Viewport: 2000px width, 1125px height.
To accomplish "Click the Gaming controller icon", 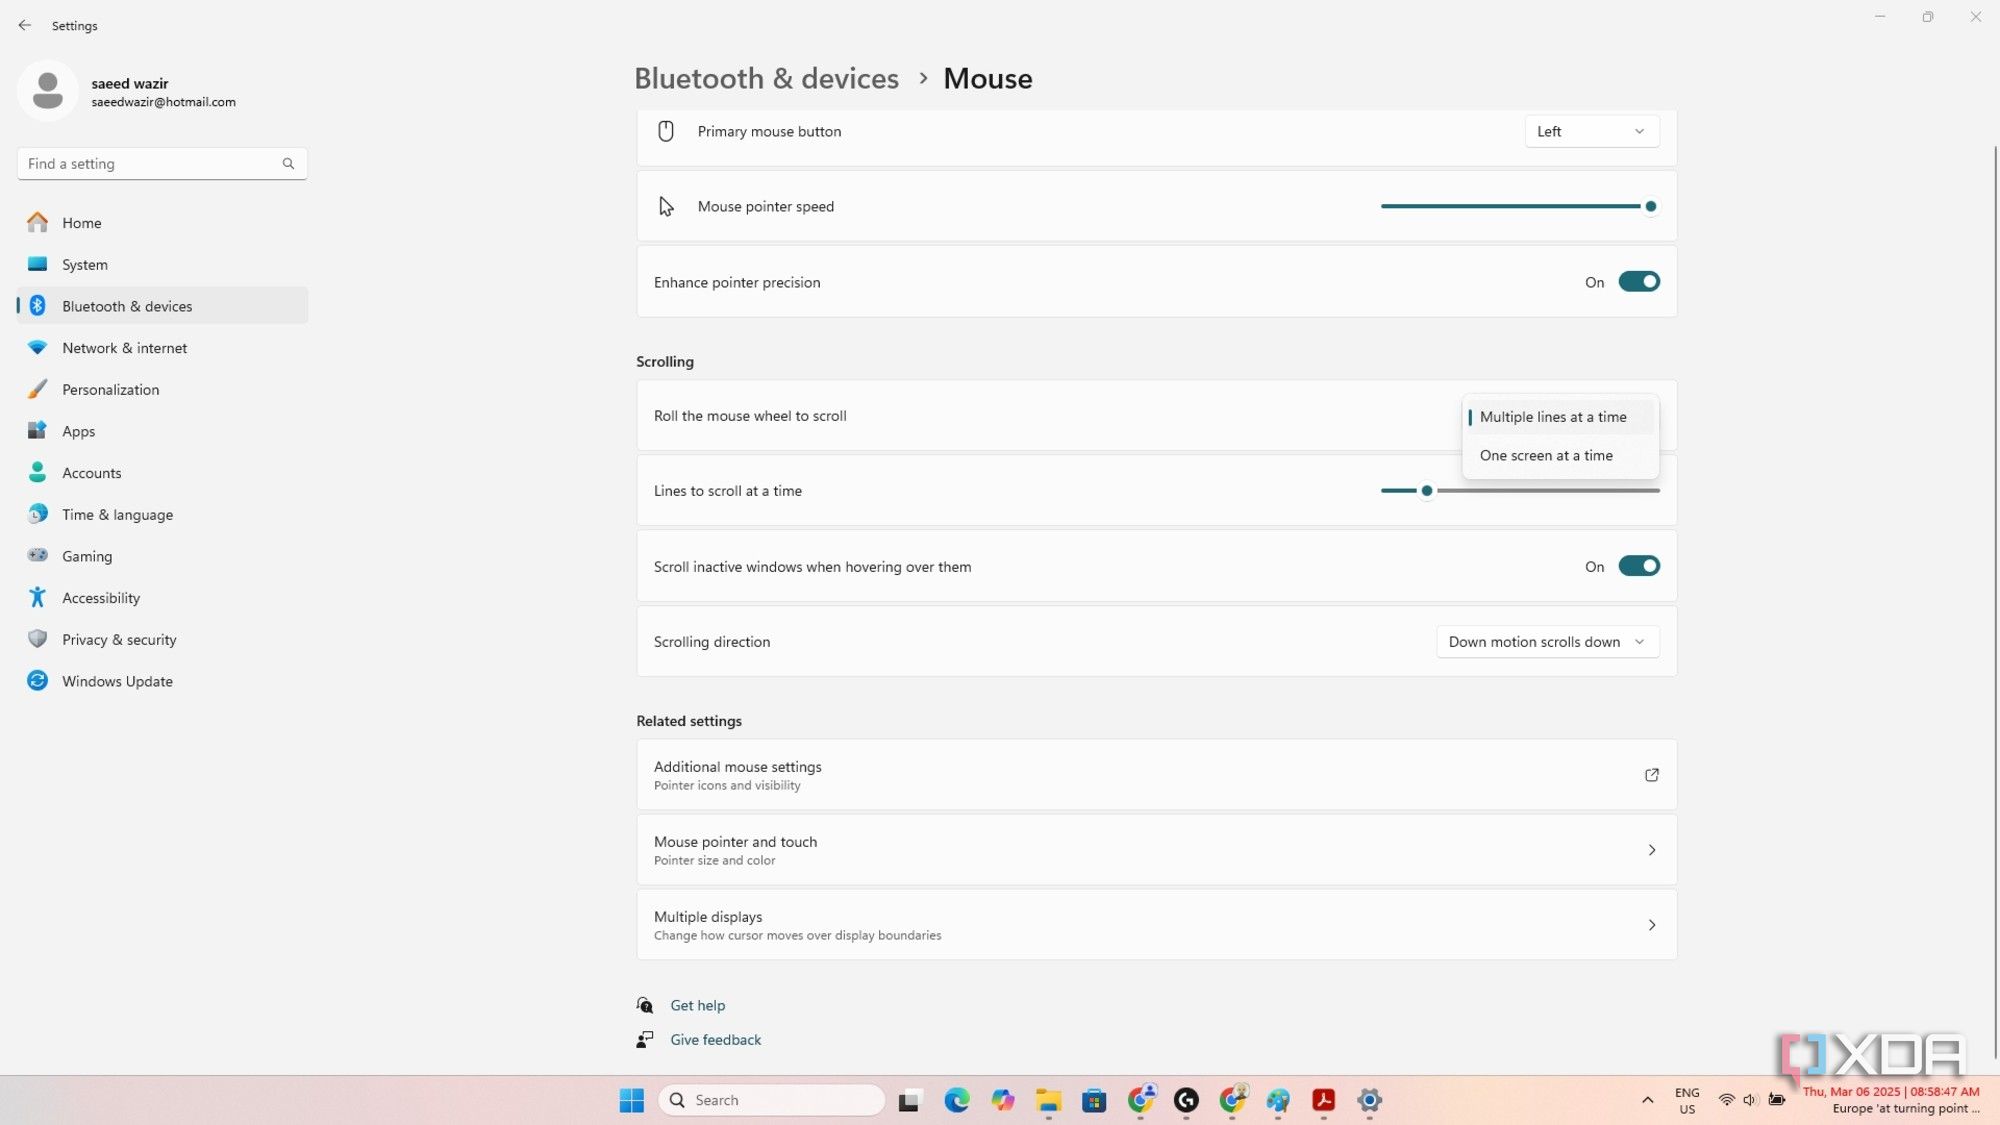I will (x=37, y=555).
